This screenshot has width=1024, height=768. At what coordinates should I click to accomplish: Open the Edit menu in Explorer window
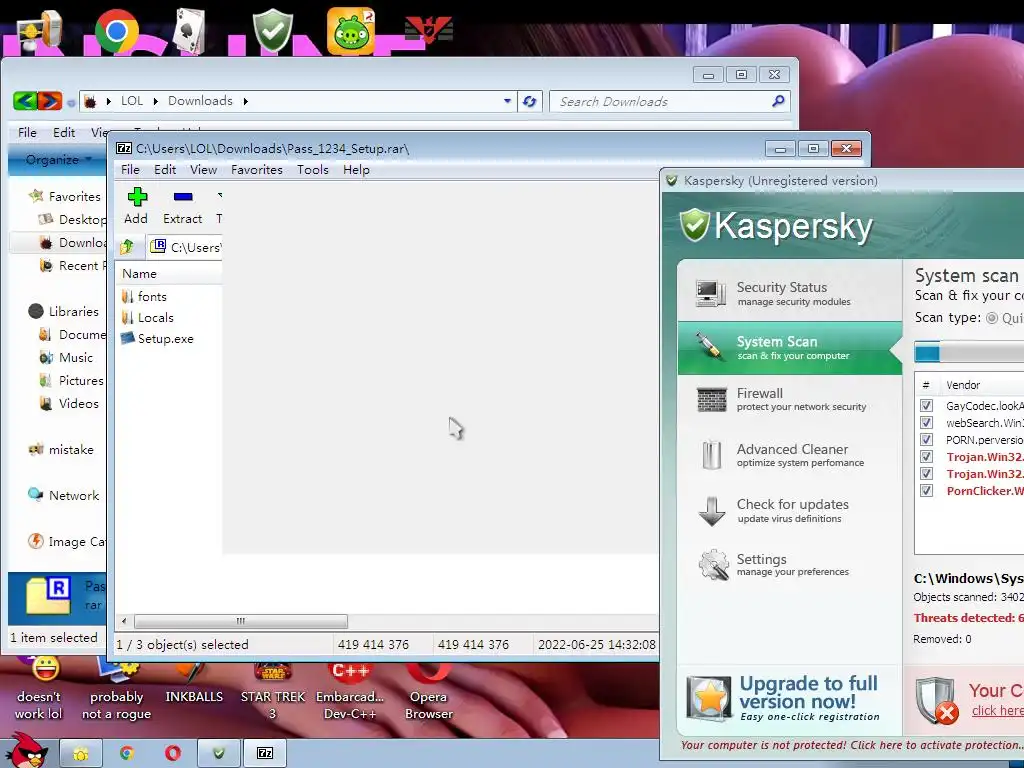(x=64, y=133)
